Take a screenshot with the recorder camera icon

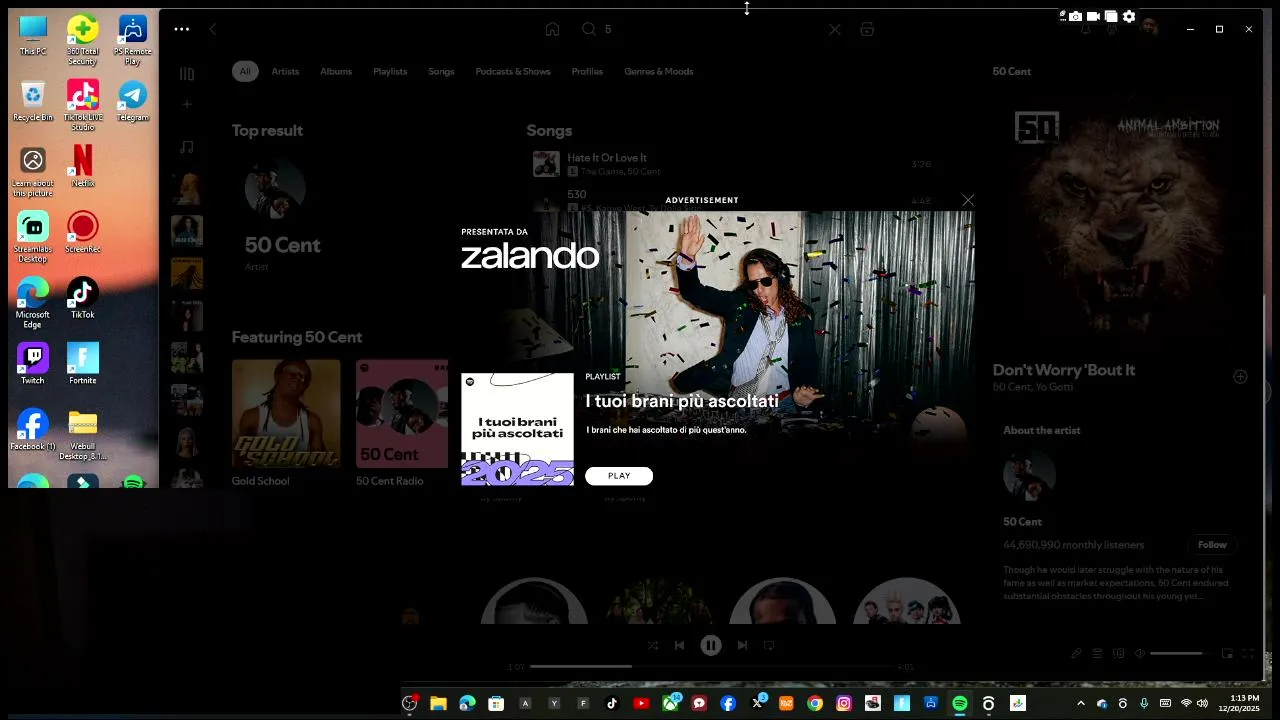(1075, 16)
